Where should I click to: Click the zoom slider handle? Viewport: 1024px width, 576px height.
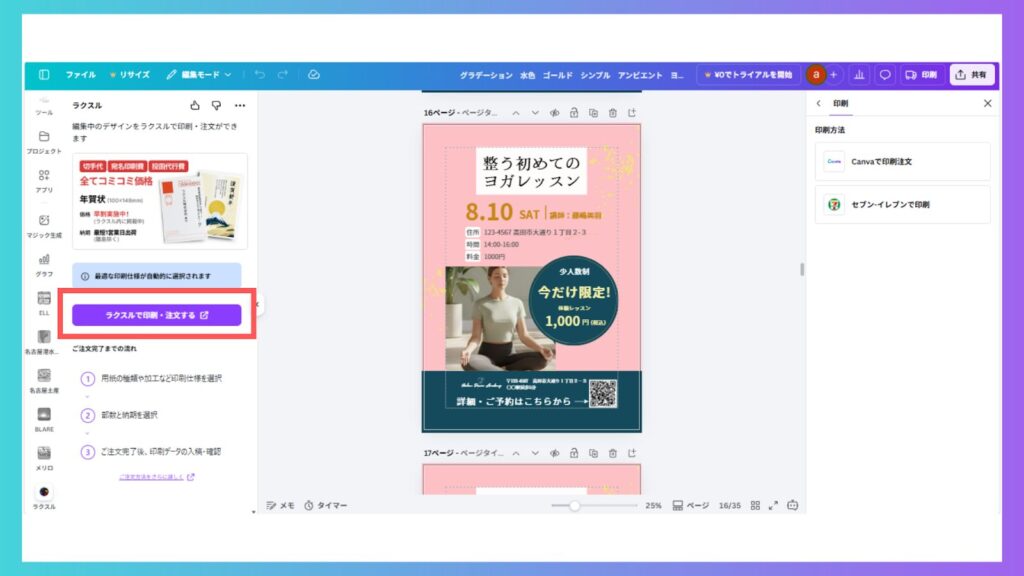coord(574,506)
